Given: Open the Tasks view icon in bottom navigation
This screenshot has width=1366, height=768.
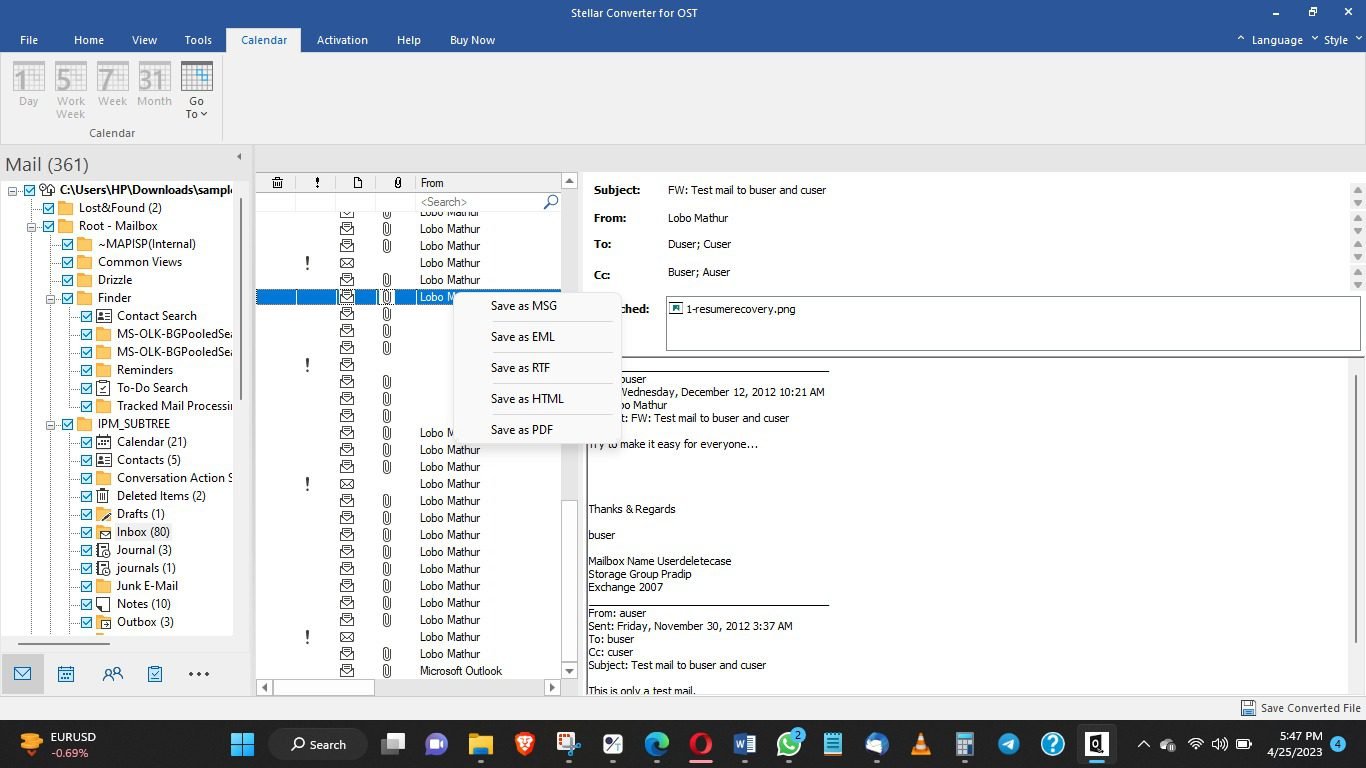Looking at the screenshot, I should coord(155,674).
